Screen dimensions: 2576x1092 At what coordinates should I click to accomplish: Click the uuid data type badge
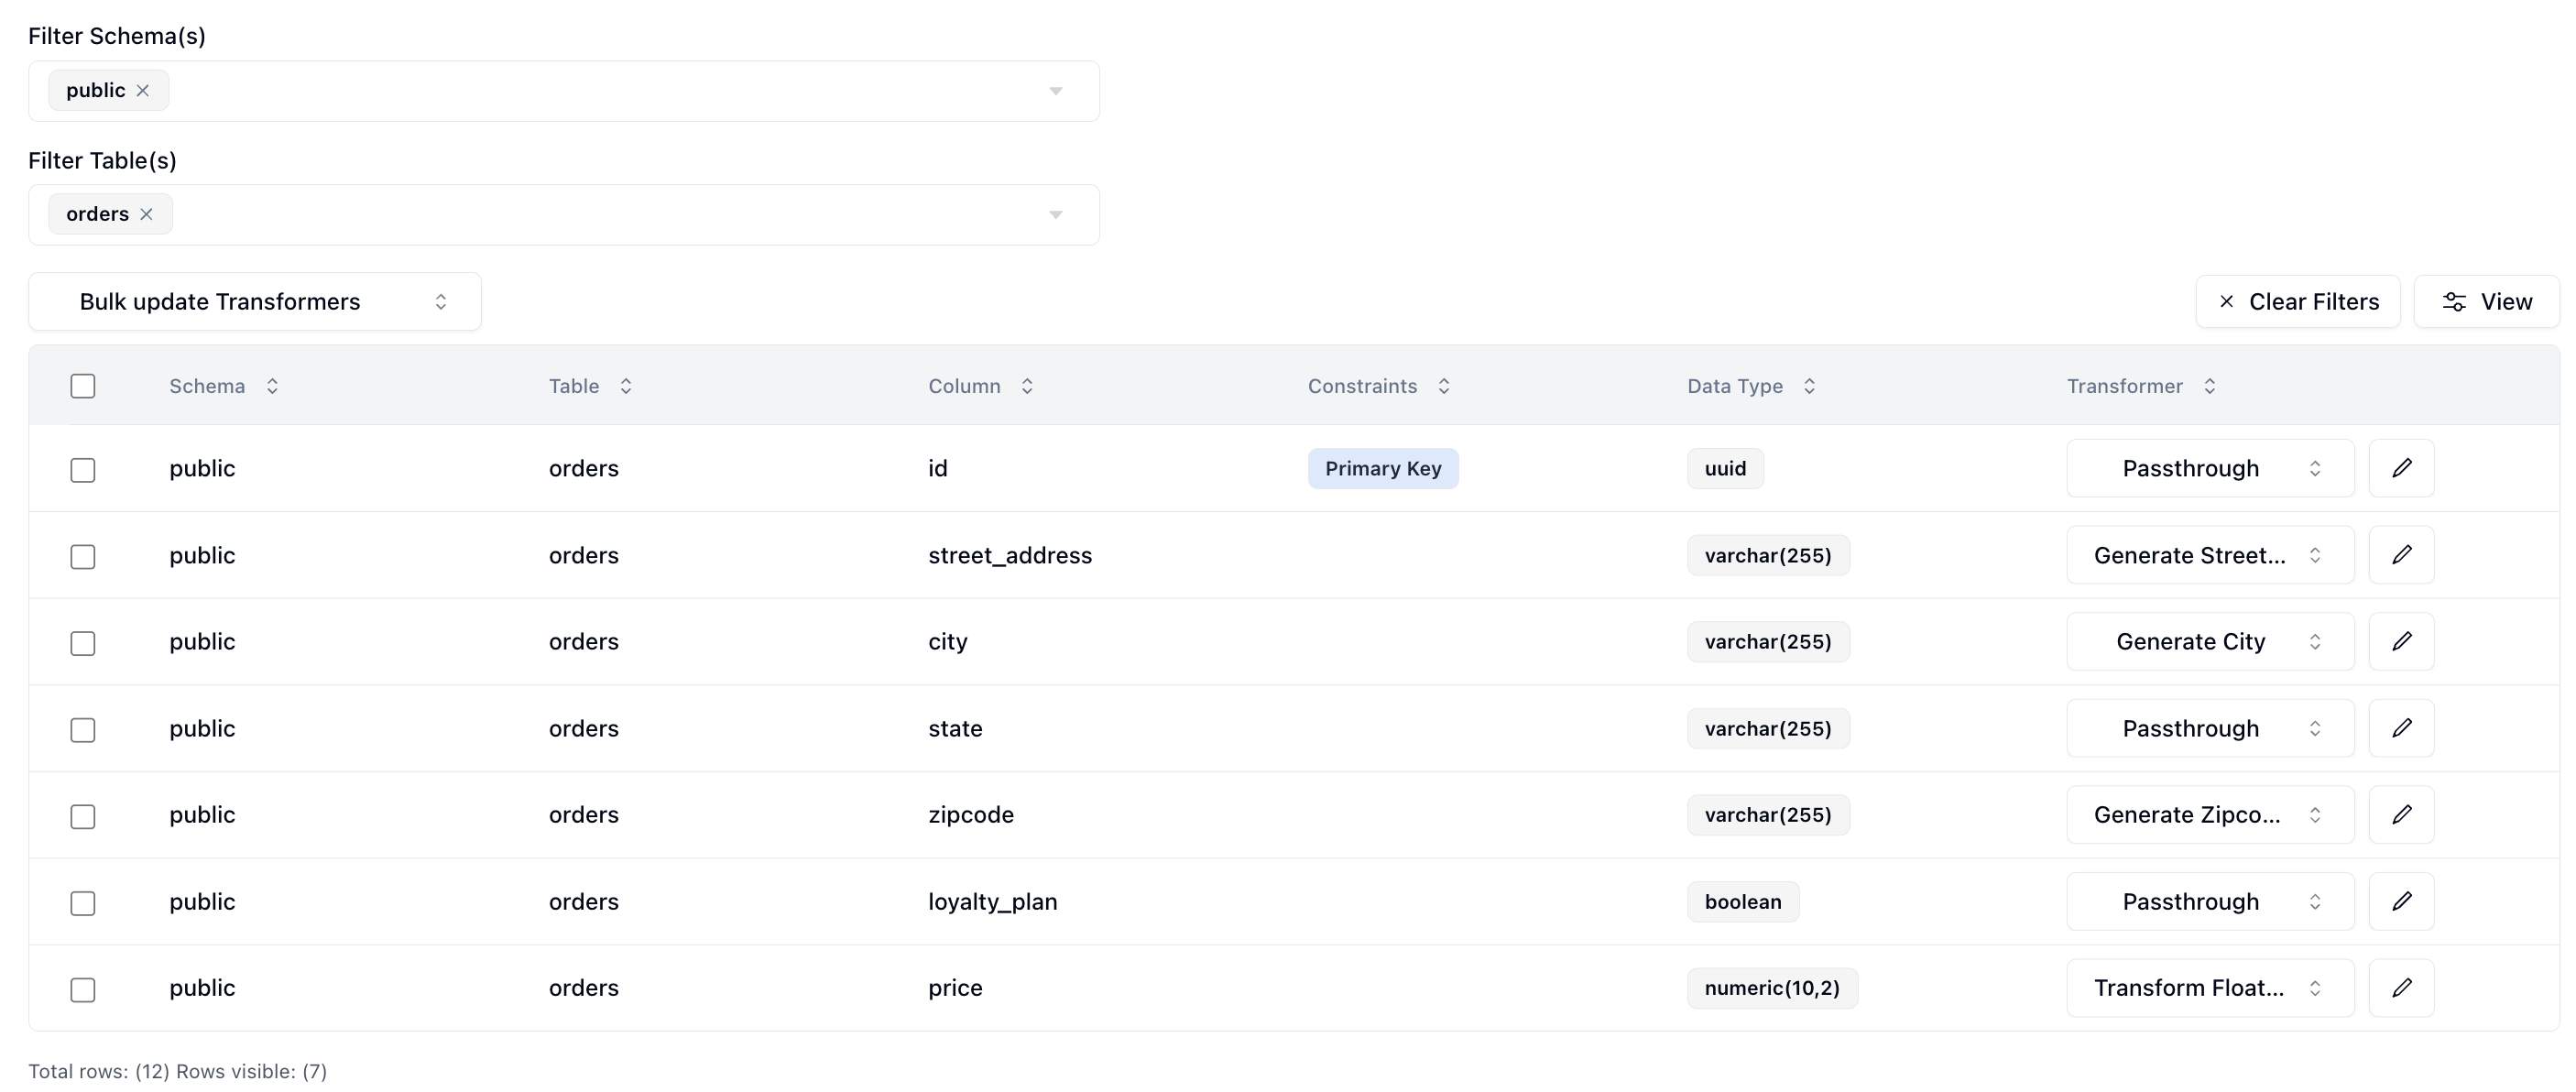(1725, 468)
